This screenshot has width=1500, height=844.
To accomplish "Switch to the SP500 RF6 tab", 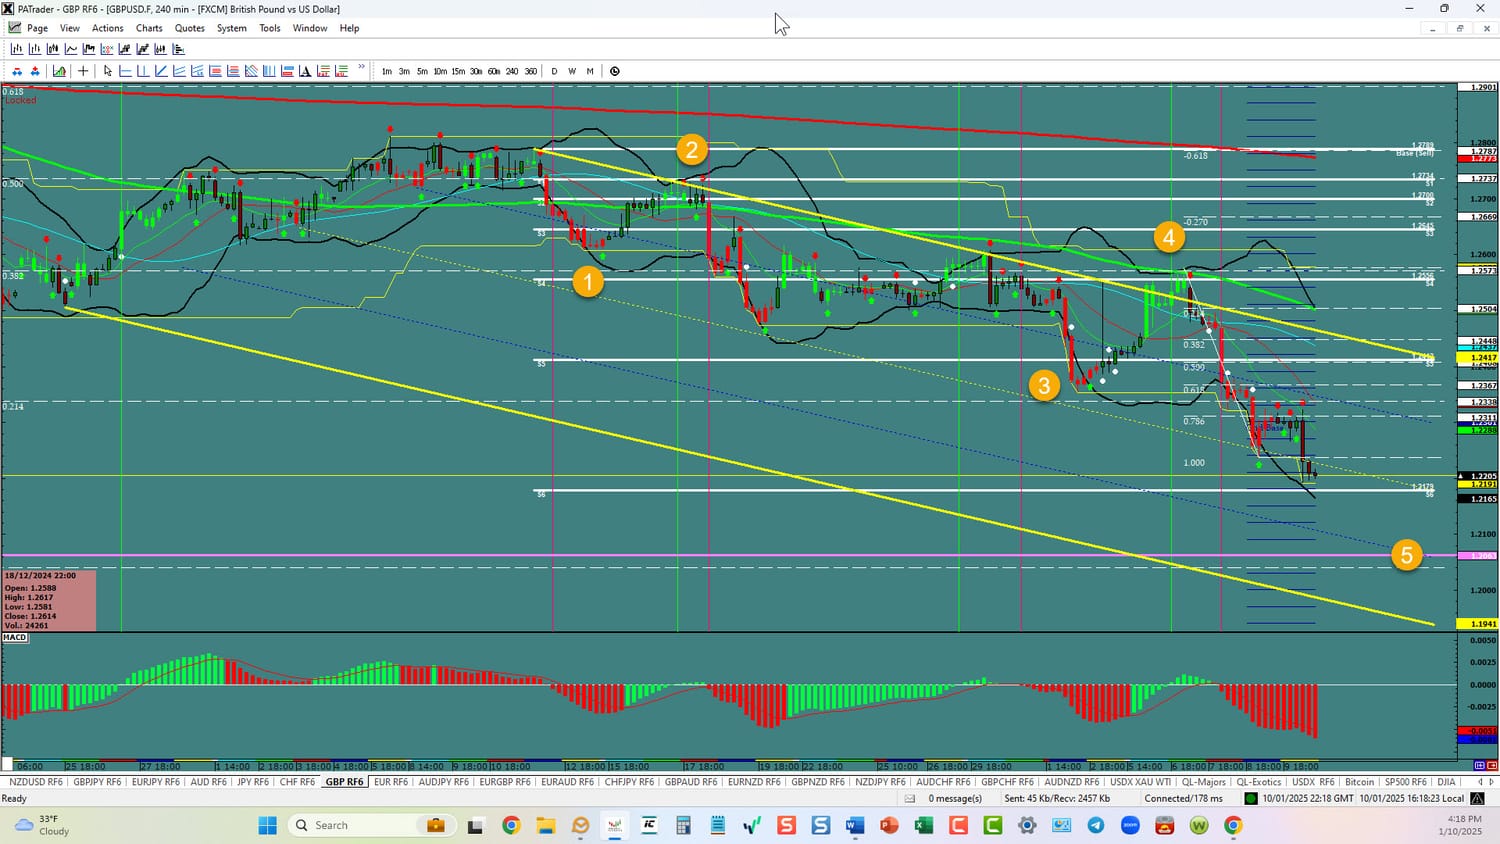I will tap(1405, 782).
